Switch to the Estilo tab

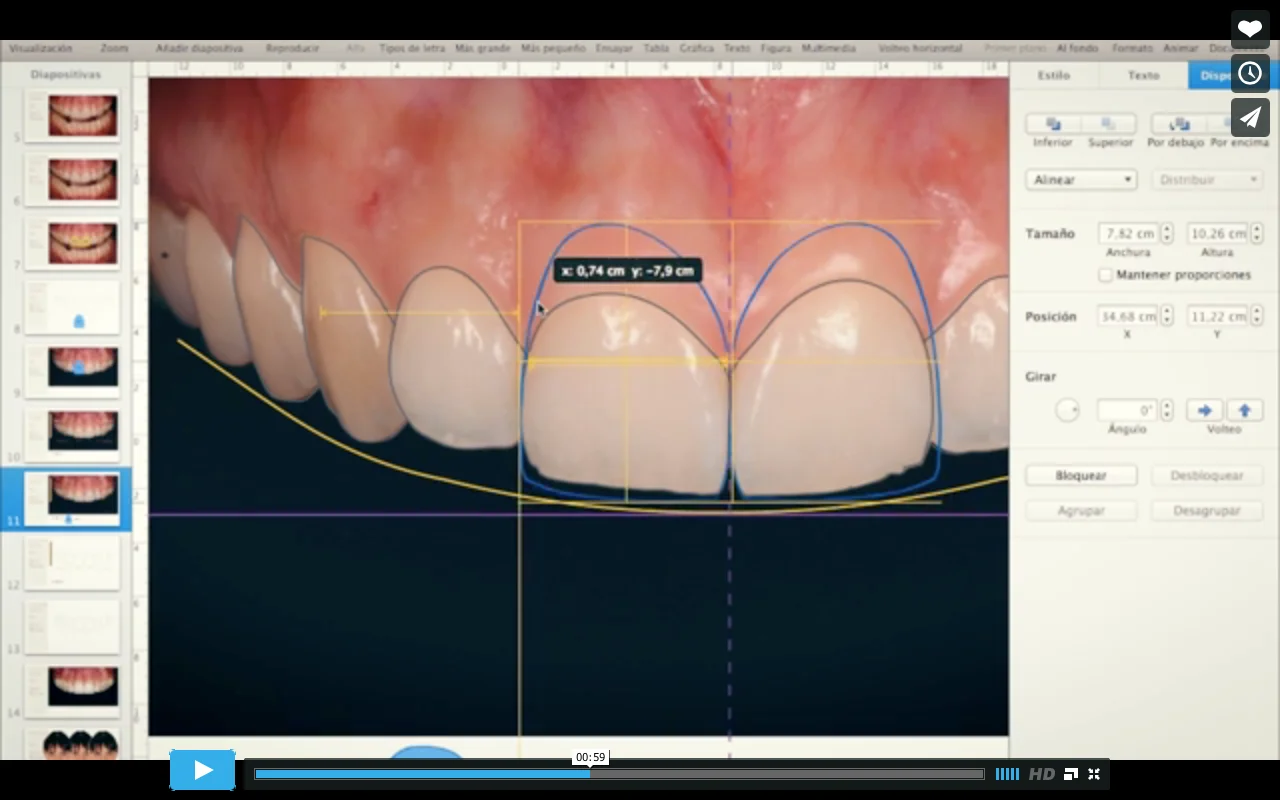(1053, 75)
